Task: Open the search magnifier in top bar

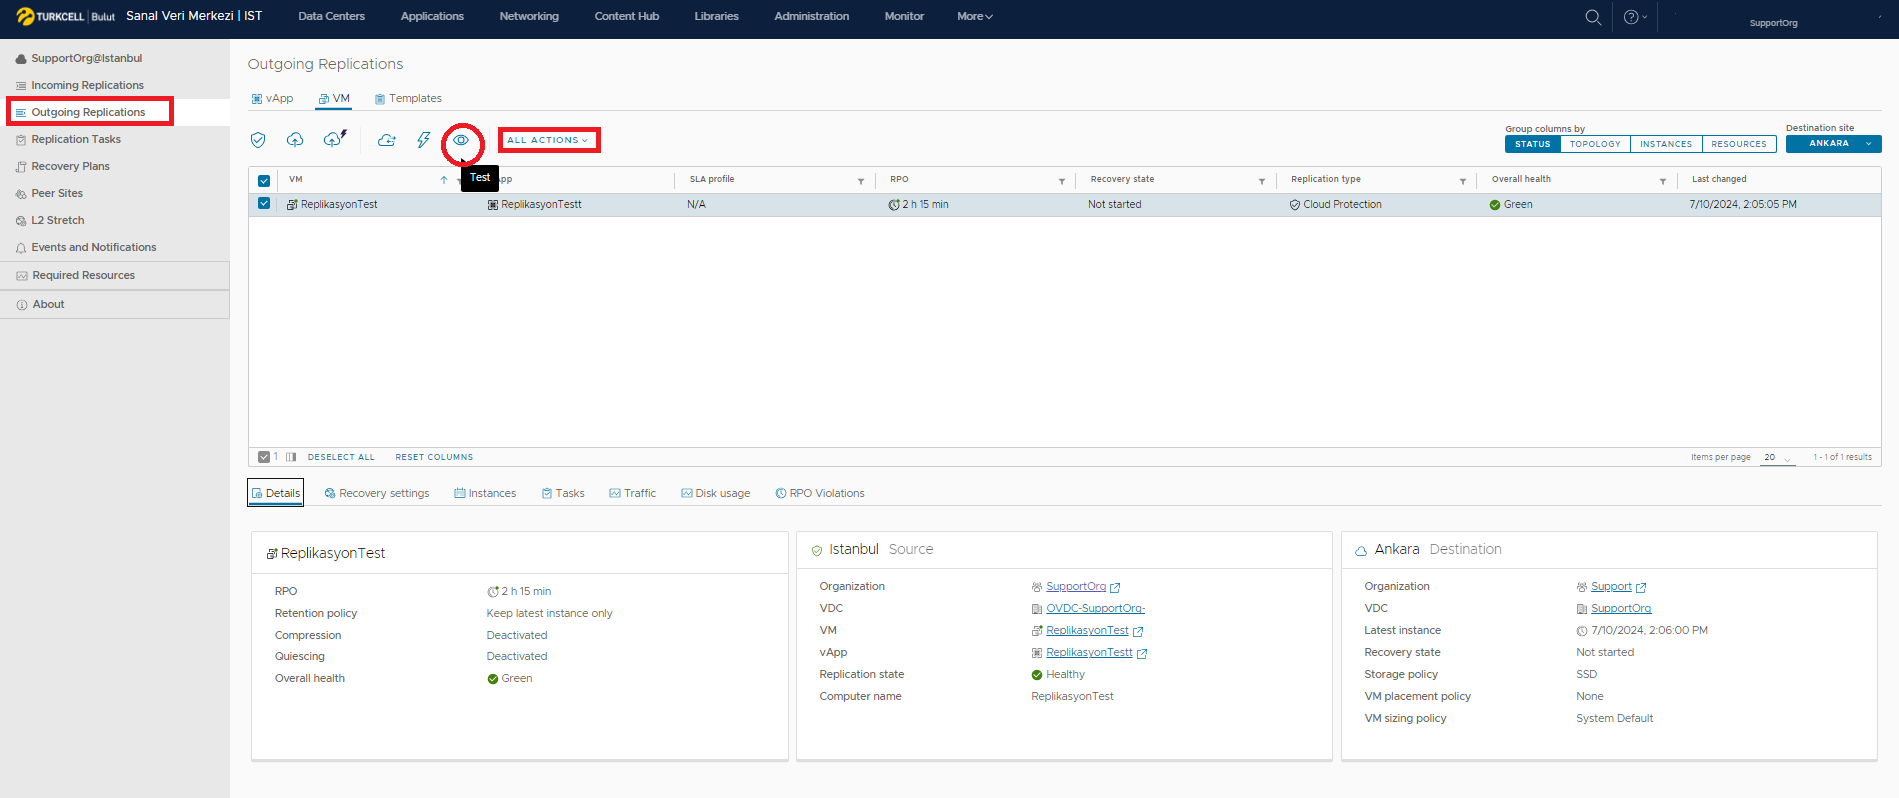Action: tap(1593, 17)
